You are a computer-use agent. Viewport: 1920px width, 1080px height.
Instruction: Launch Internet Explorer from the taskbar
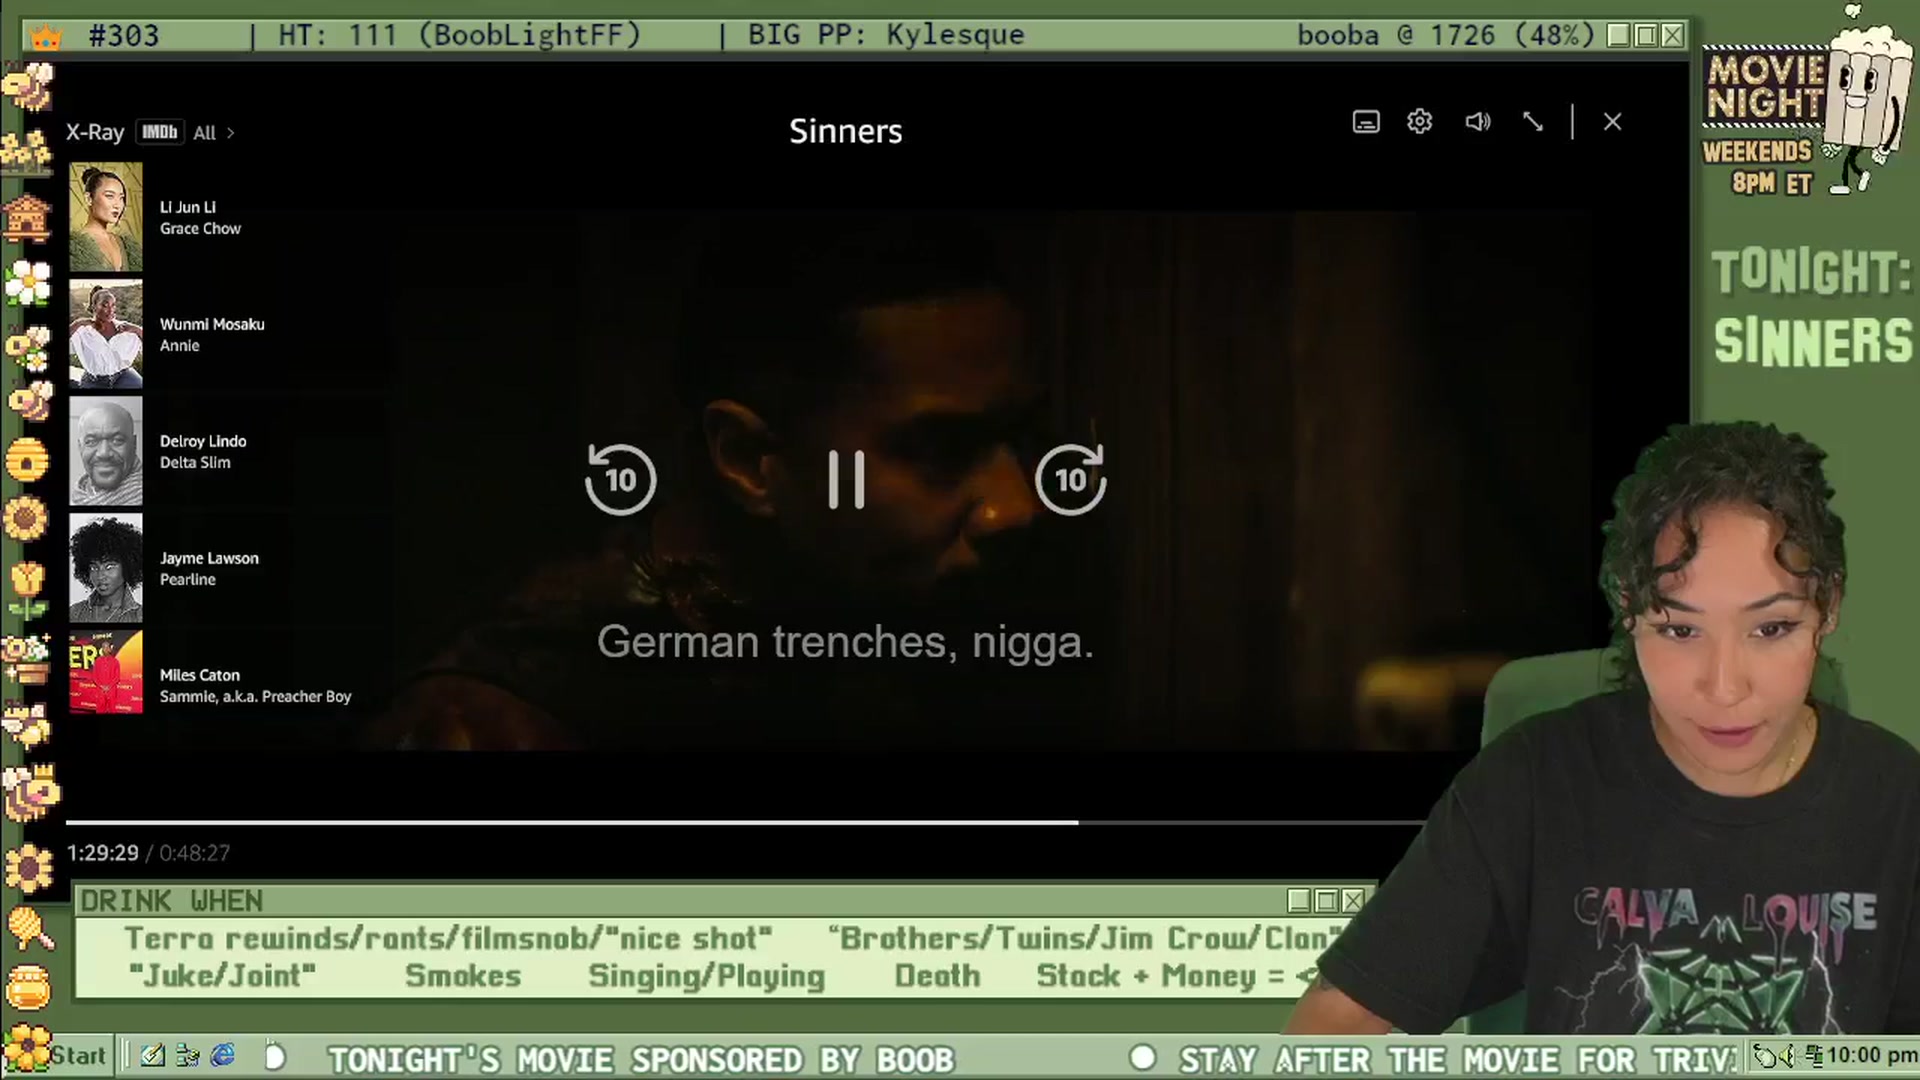(223, 1056)
